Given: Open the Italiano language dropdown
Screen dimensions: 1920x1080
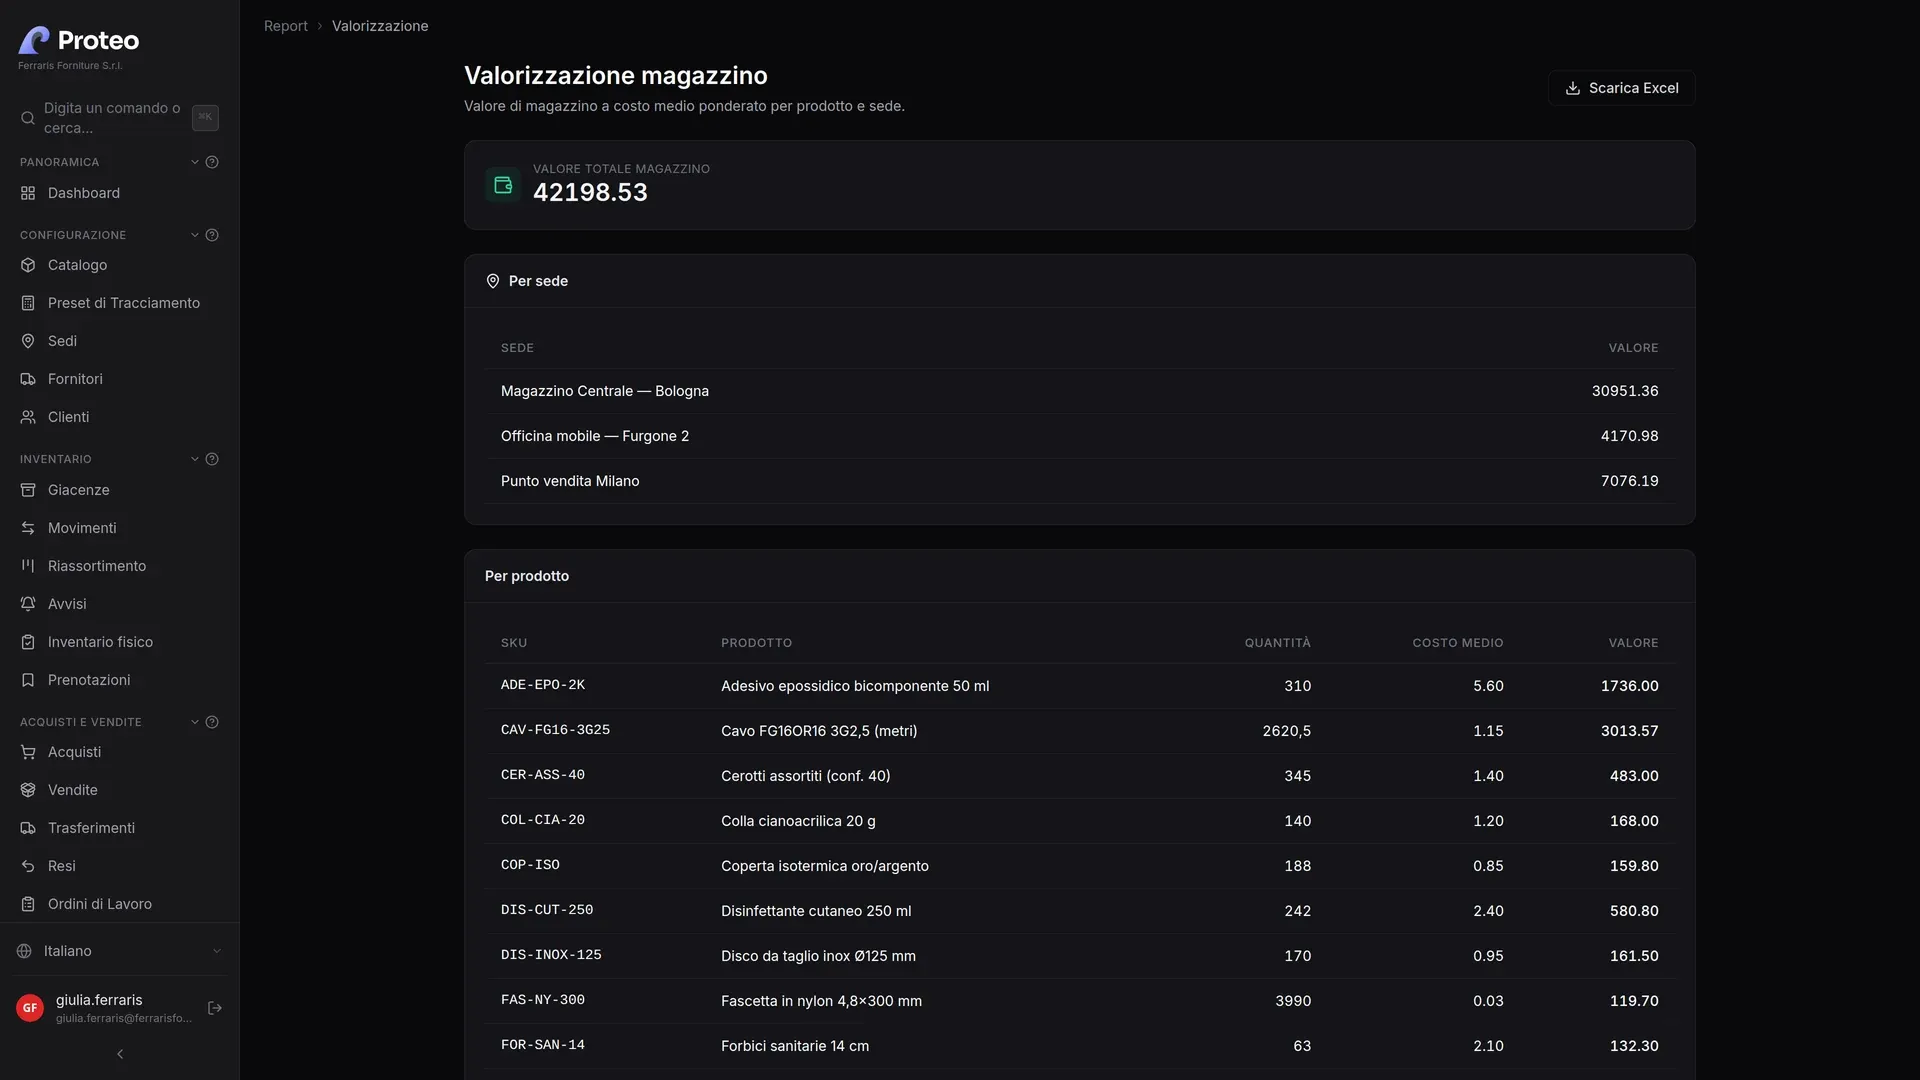Looking at the screenshot, I should pos(119,951).
